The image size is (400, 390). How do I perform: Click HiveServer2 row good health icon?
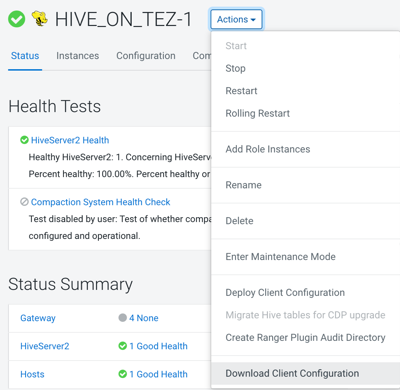pyautogui.click(x=122, y=346)
